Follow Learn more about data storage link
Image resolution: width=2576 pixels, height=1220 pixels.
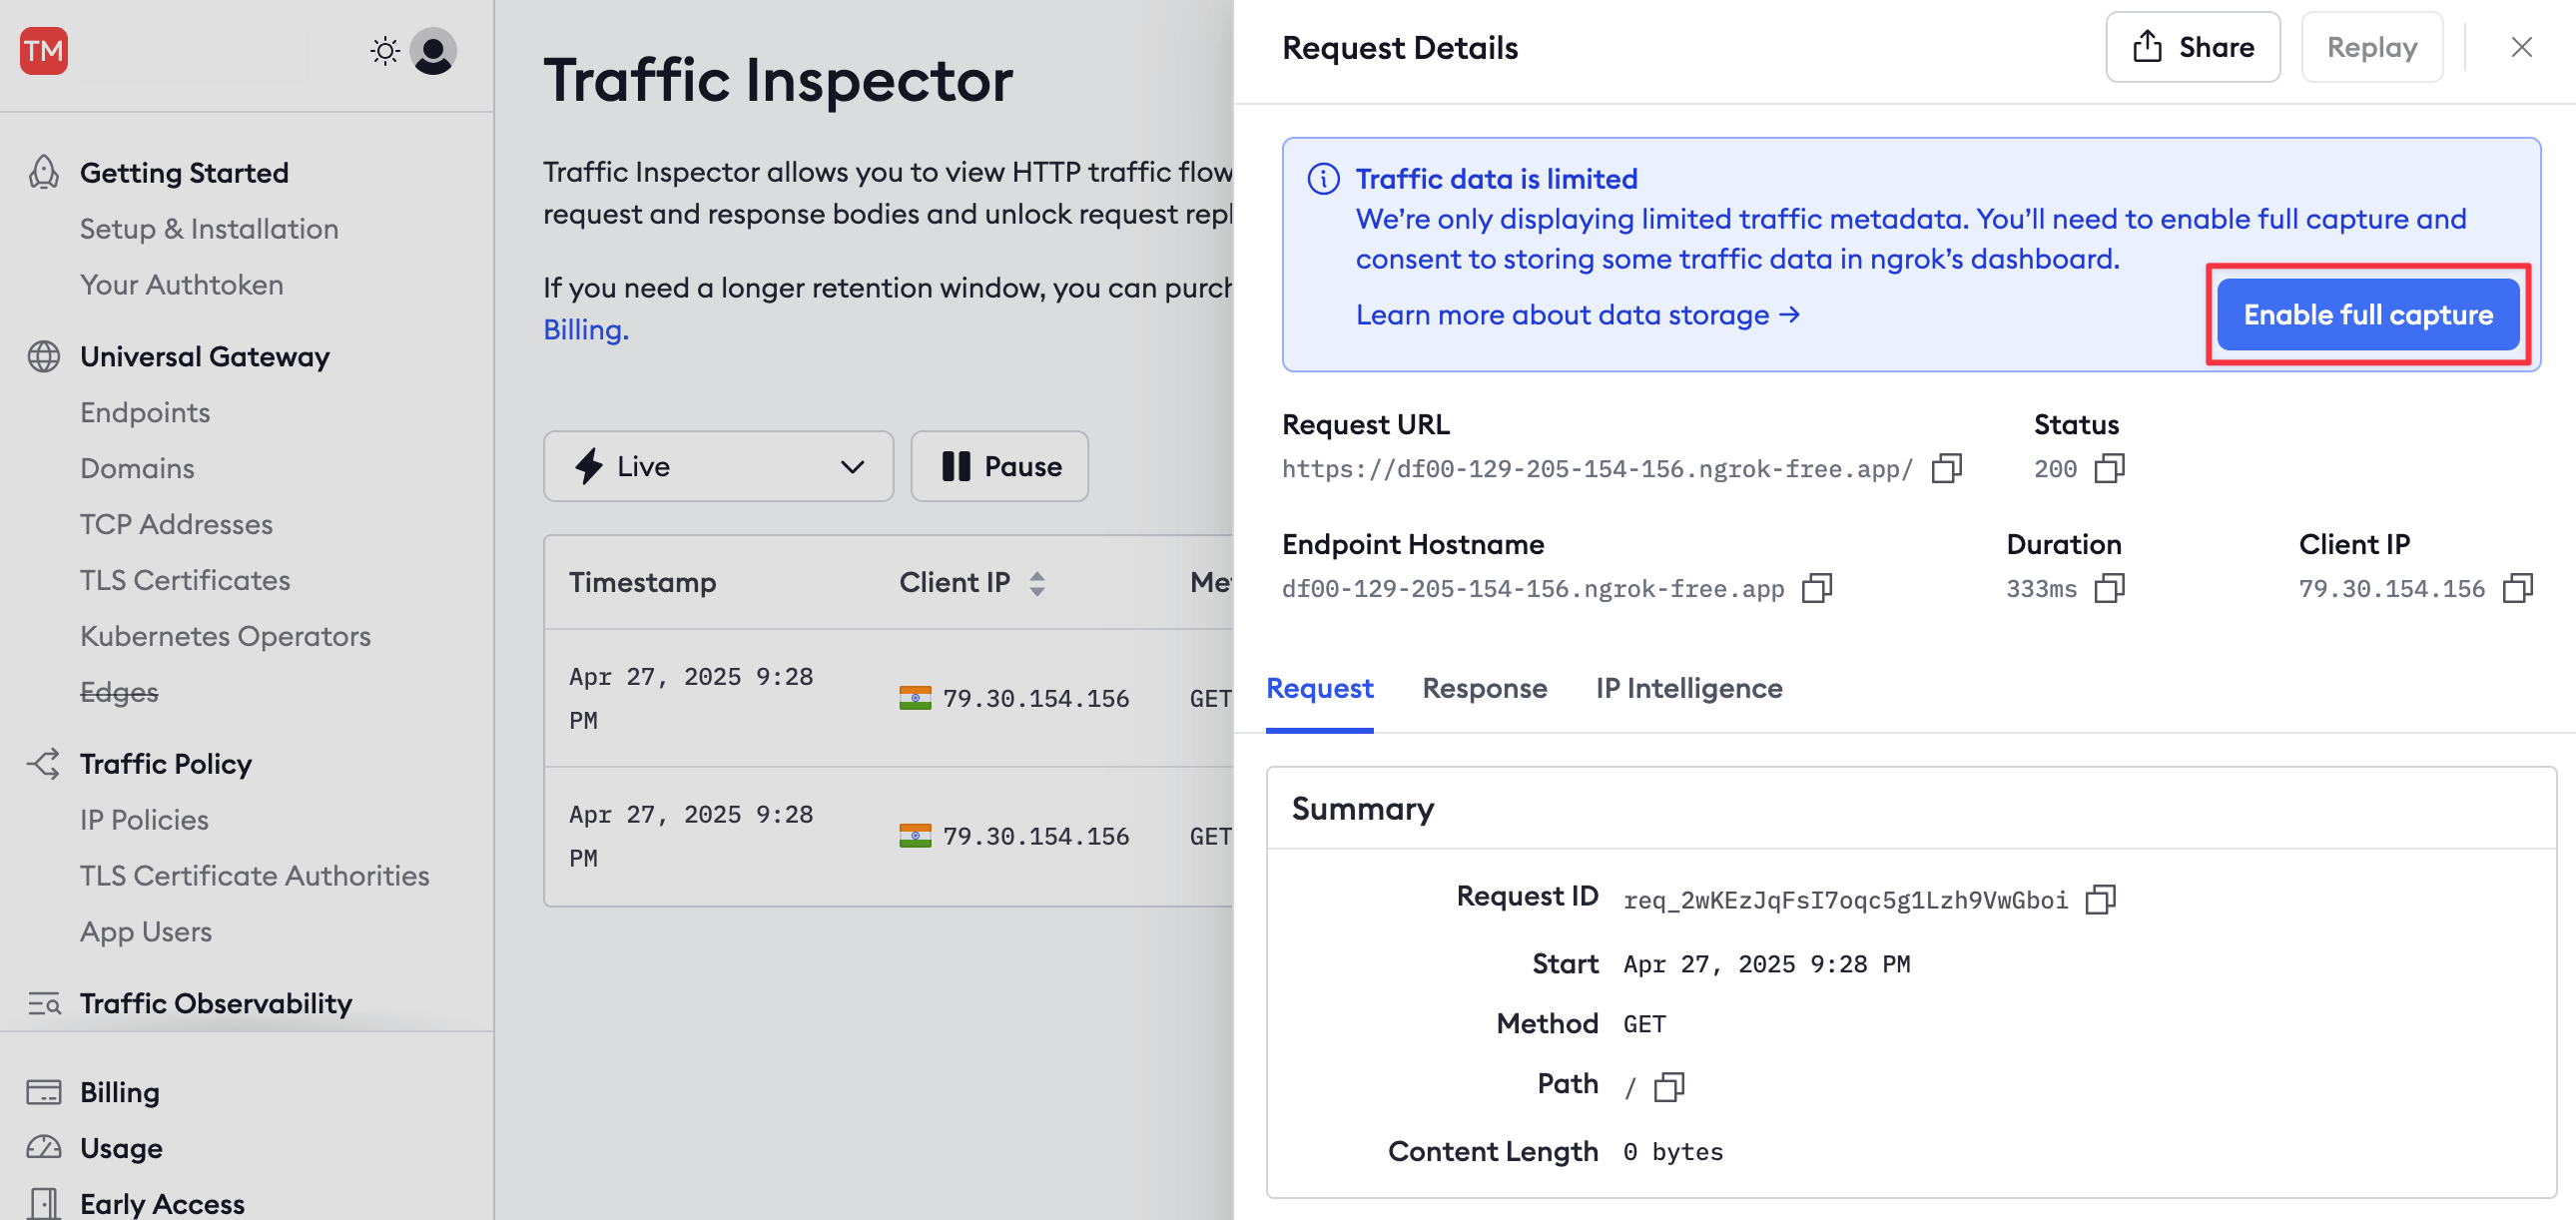[1577, 315]
